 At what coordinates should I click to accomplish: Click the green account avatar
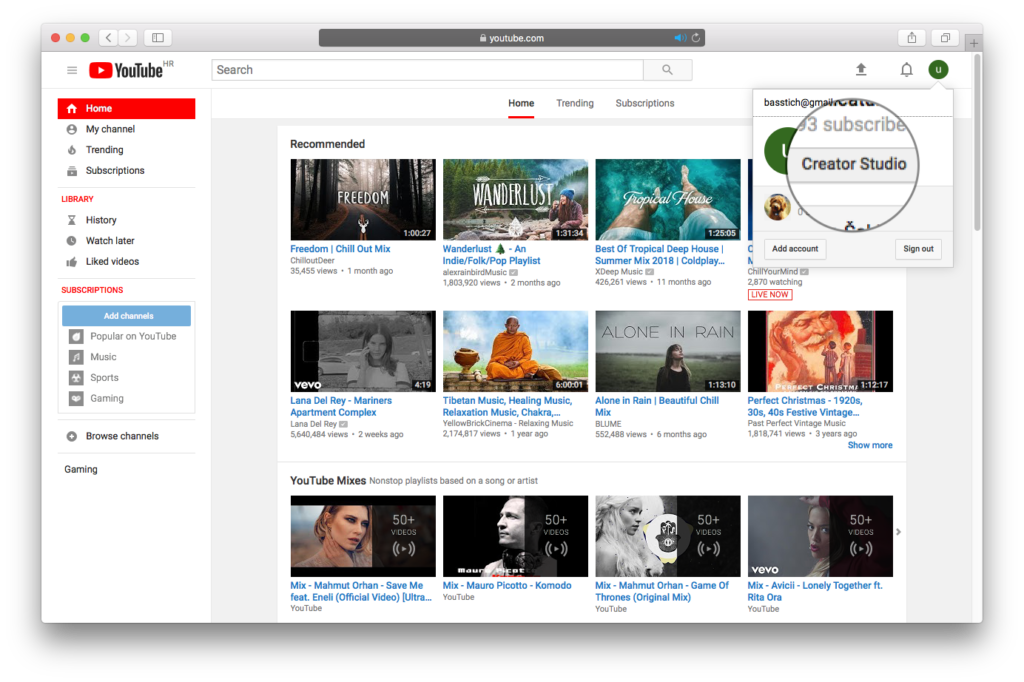tap(937, 70)
